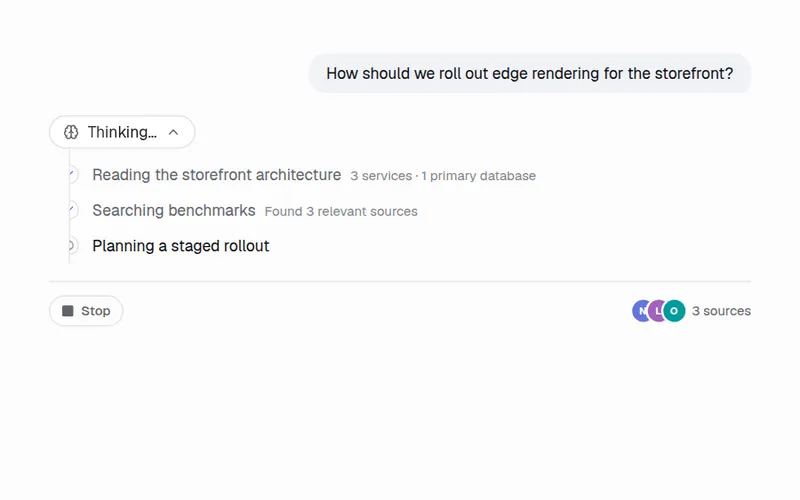Click the "3 services" detail text

point(381,176)
